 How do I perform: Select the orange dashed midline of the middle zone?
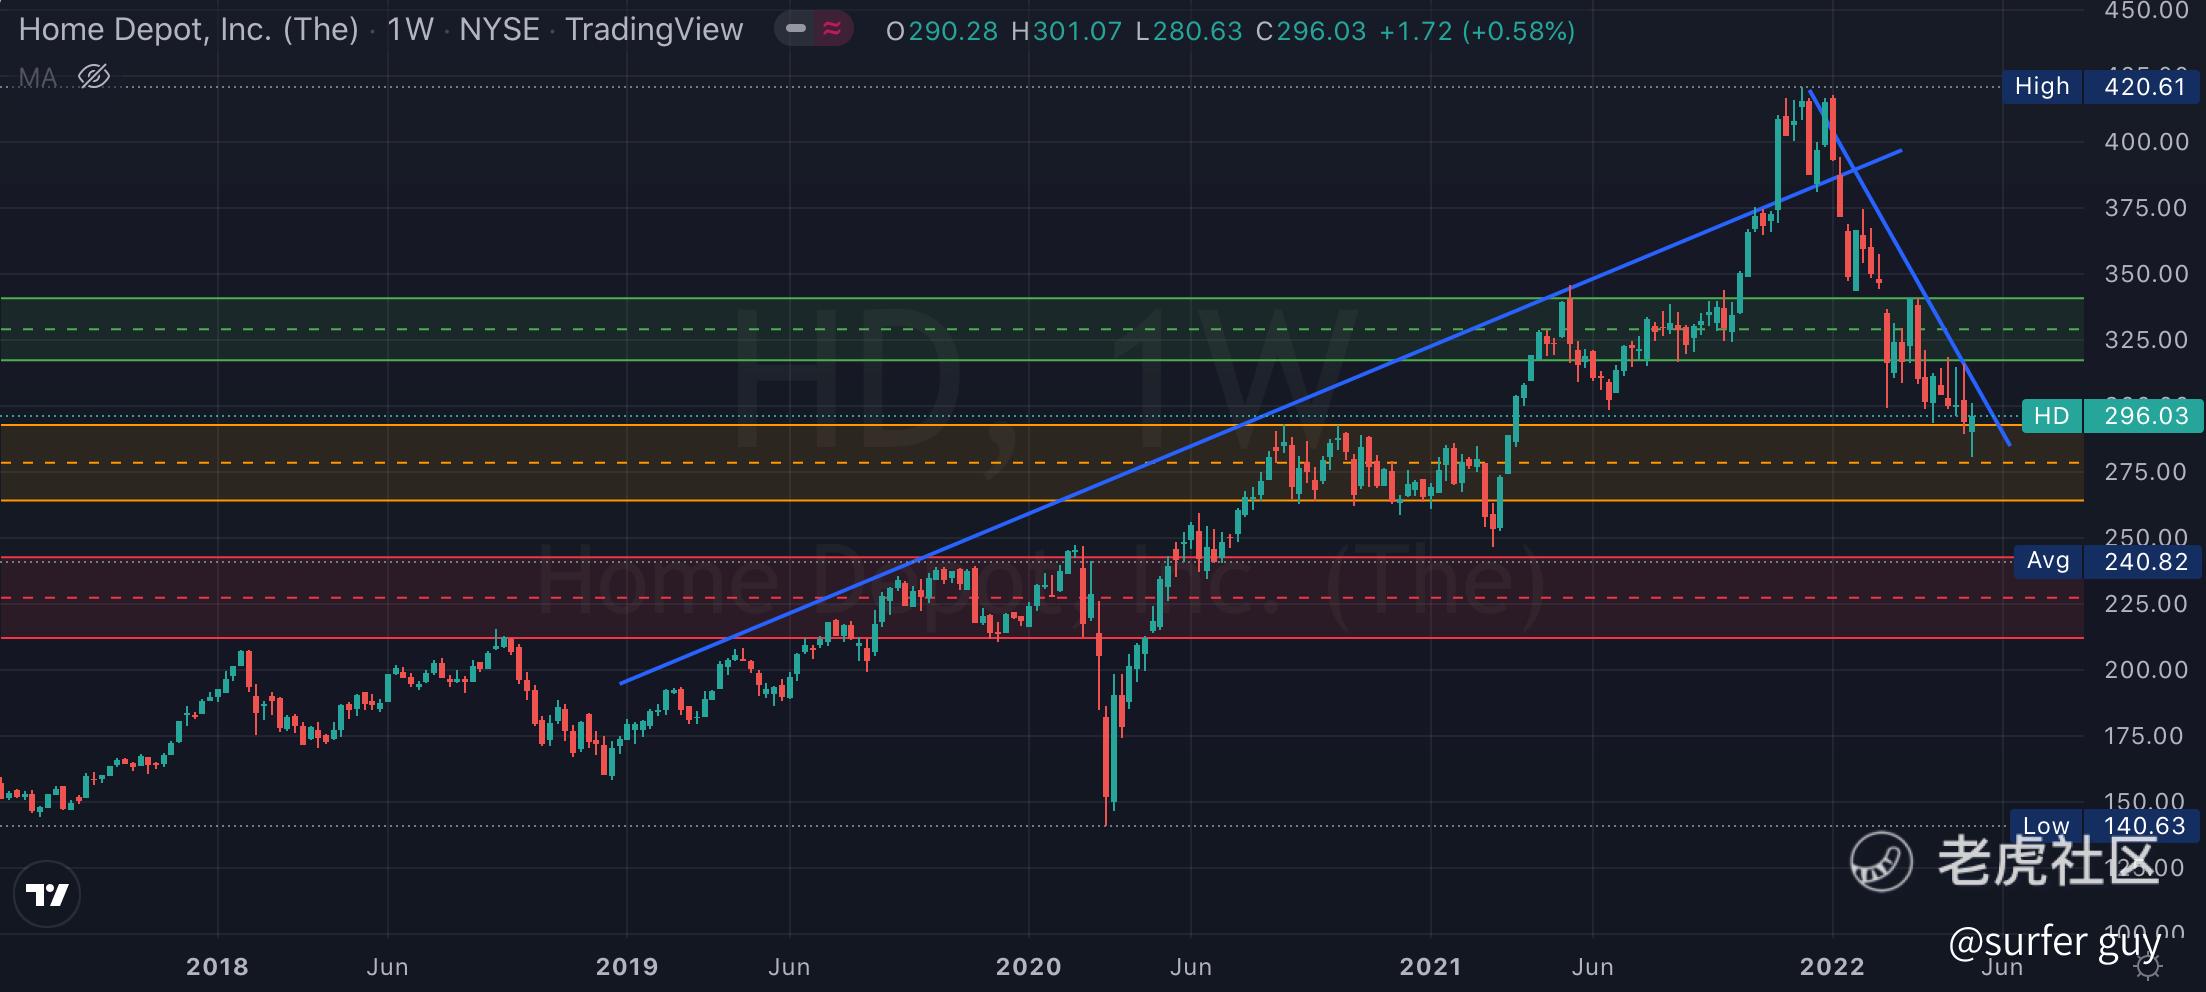pos(1042,463)
